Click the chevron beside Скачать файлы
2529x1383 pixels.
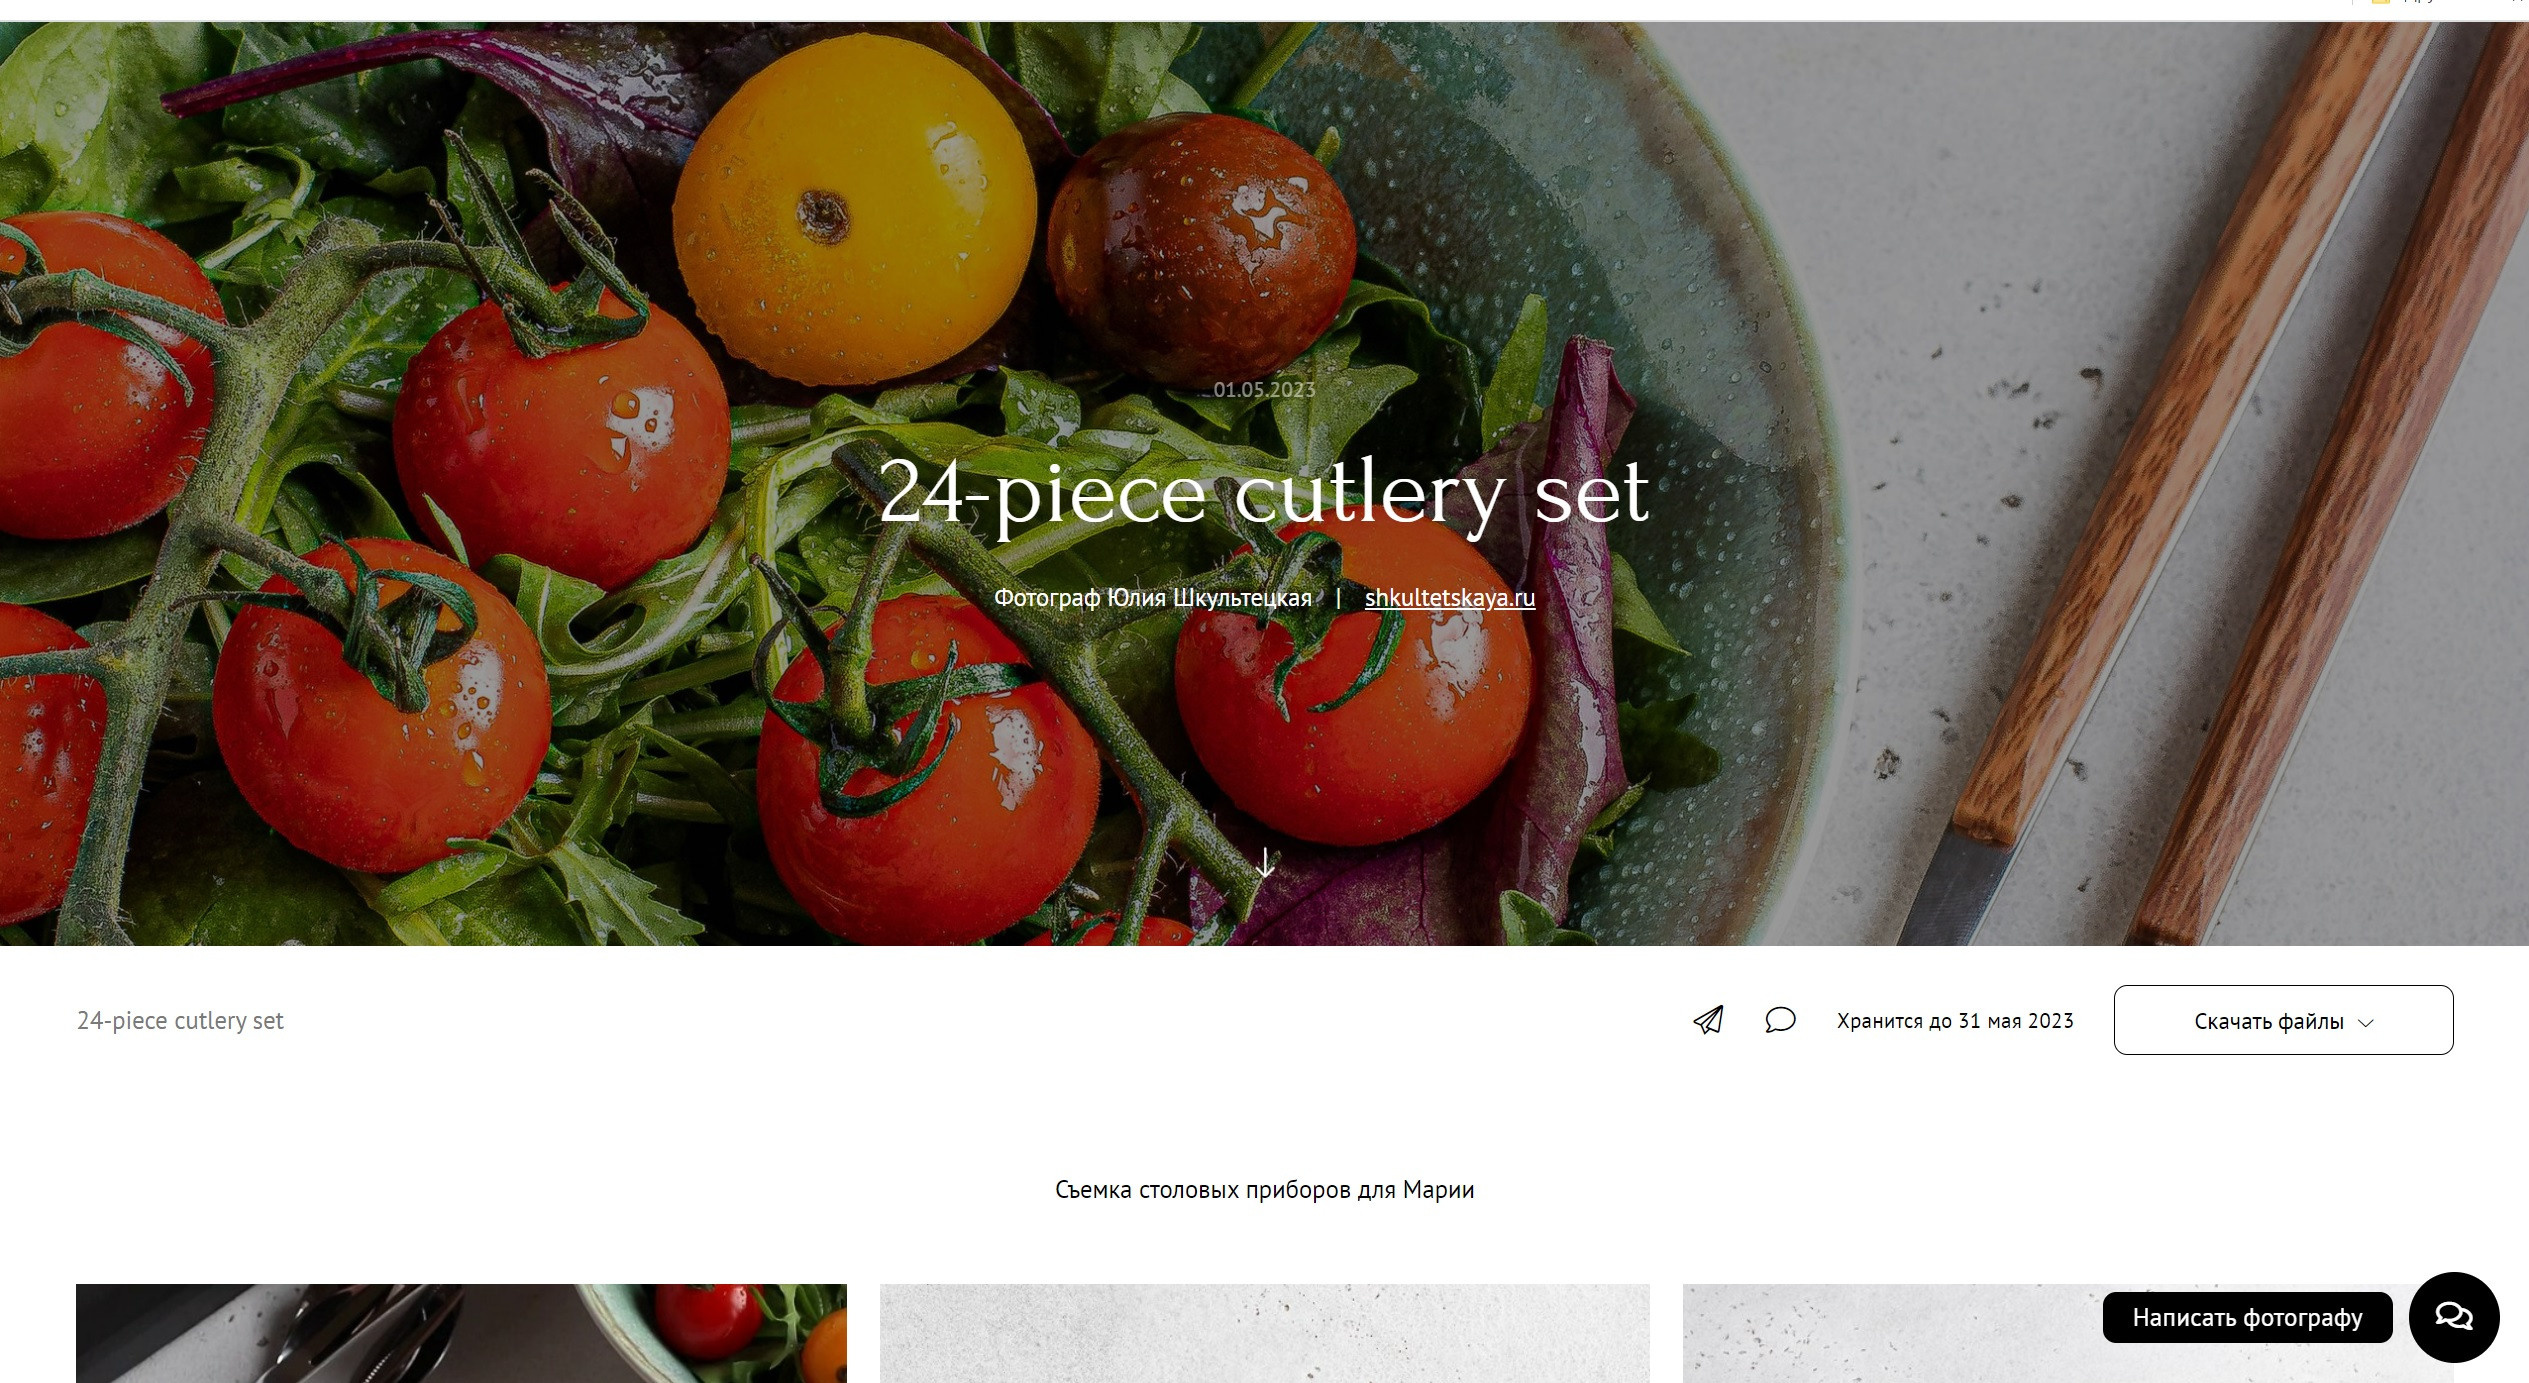coord(2366,1023)
